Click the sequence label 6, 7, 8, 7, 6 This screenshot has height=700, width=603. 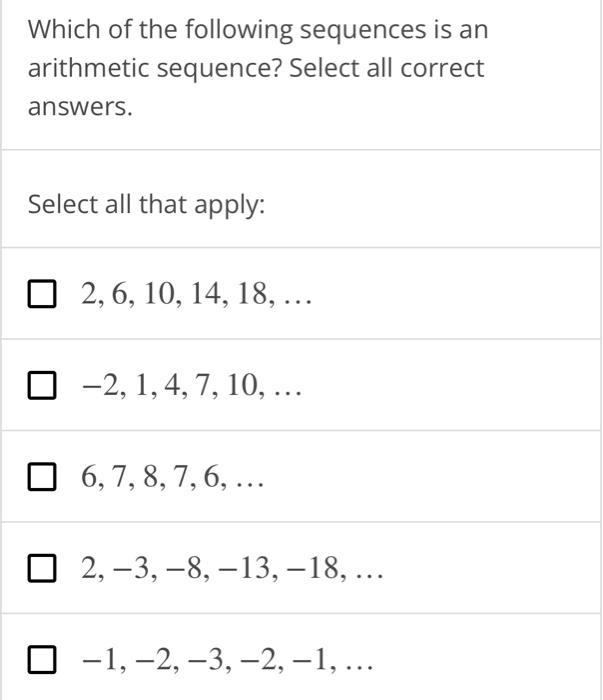[x=172, y=477]
